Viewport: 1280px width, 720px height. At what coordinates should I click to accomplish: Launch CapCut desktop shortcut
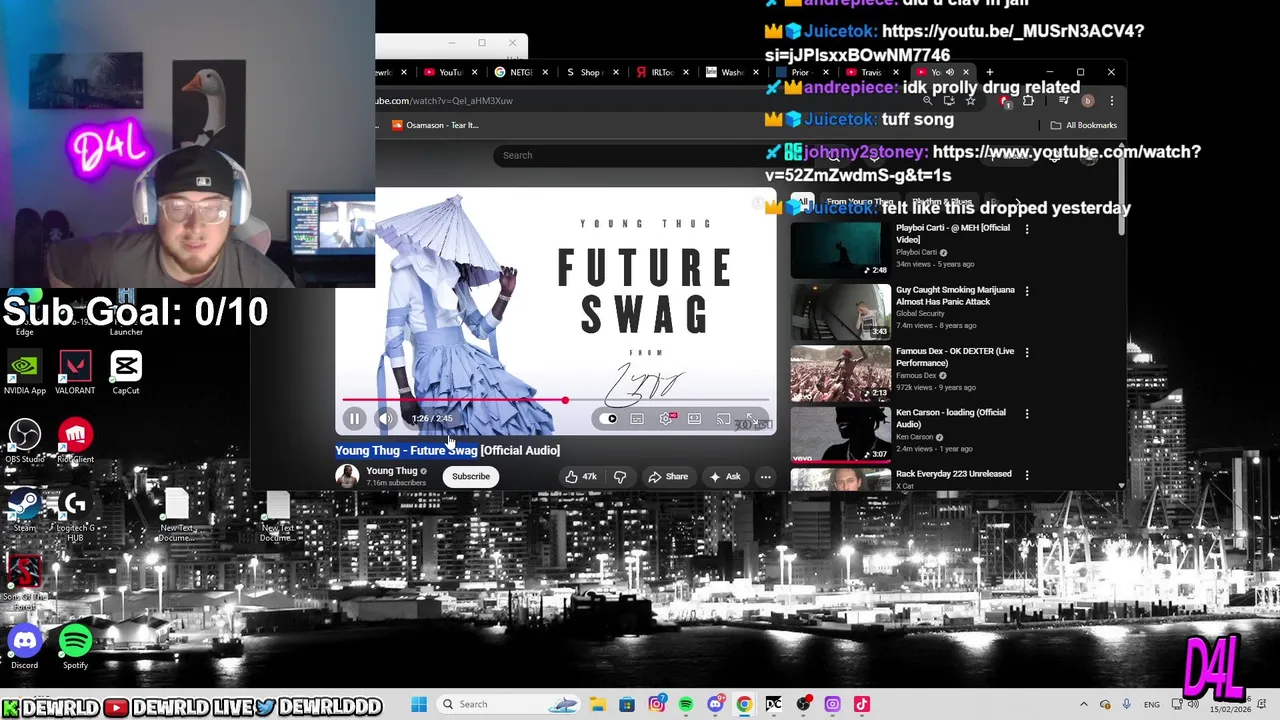(x=126, y=373)
